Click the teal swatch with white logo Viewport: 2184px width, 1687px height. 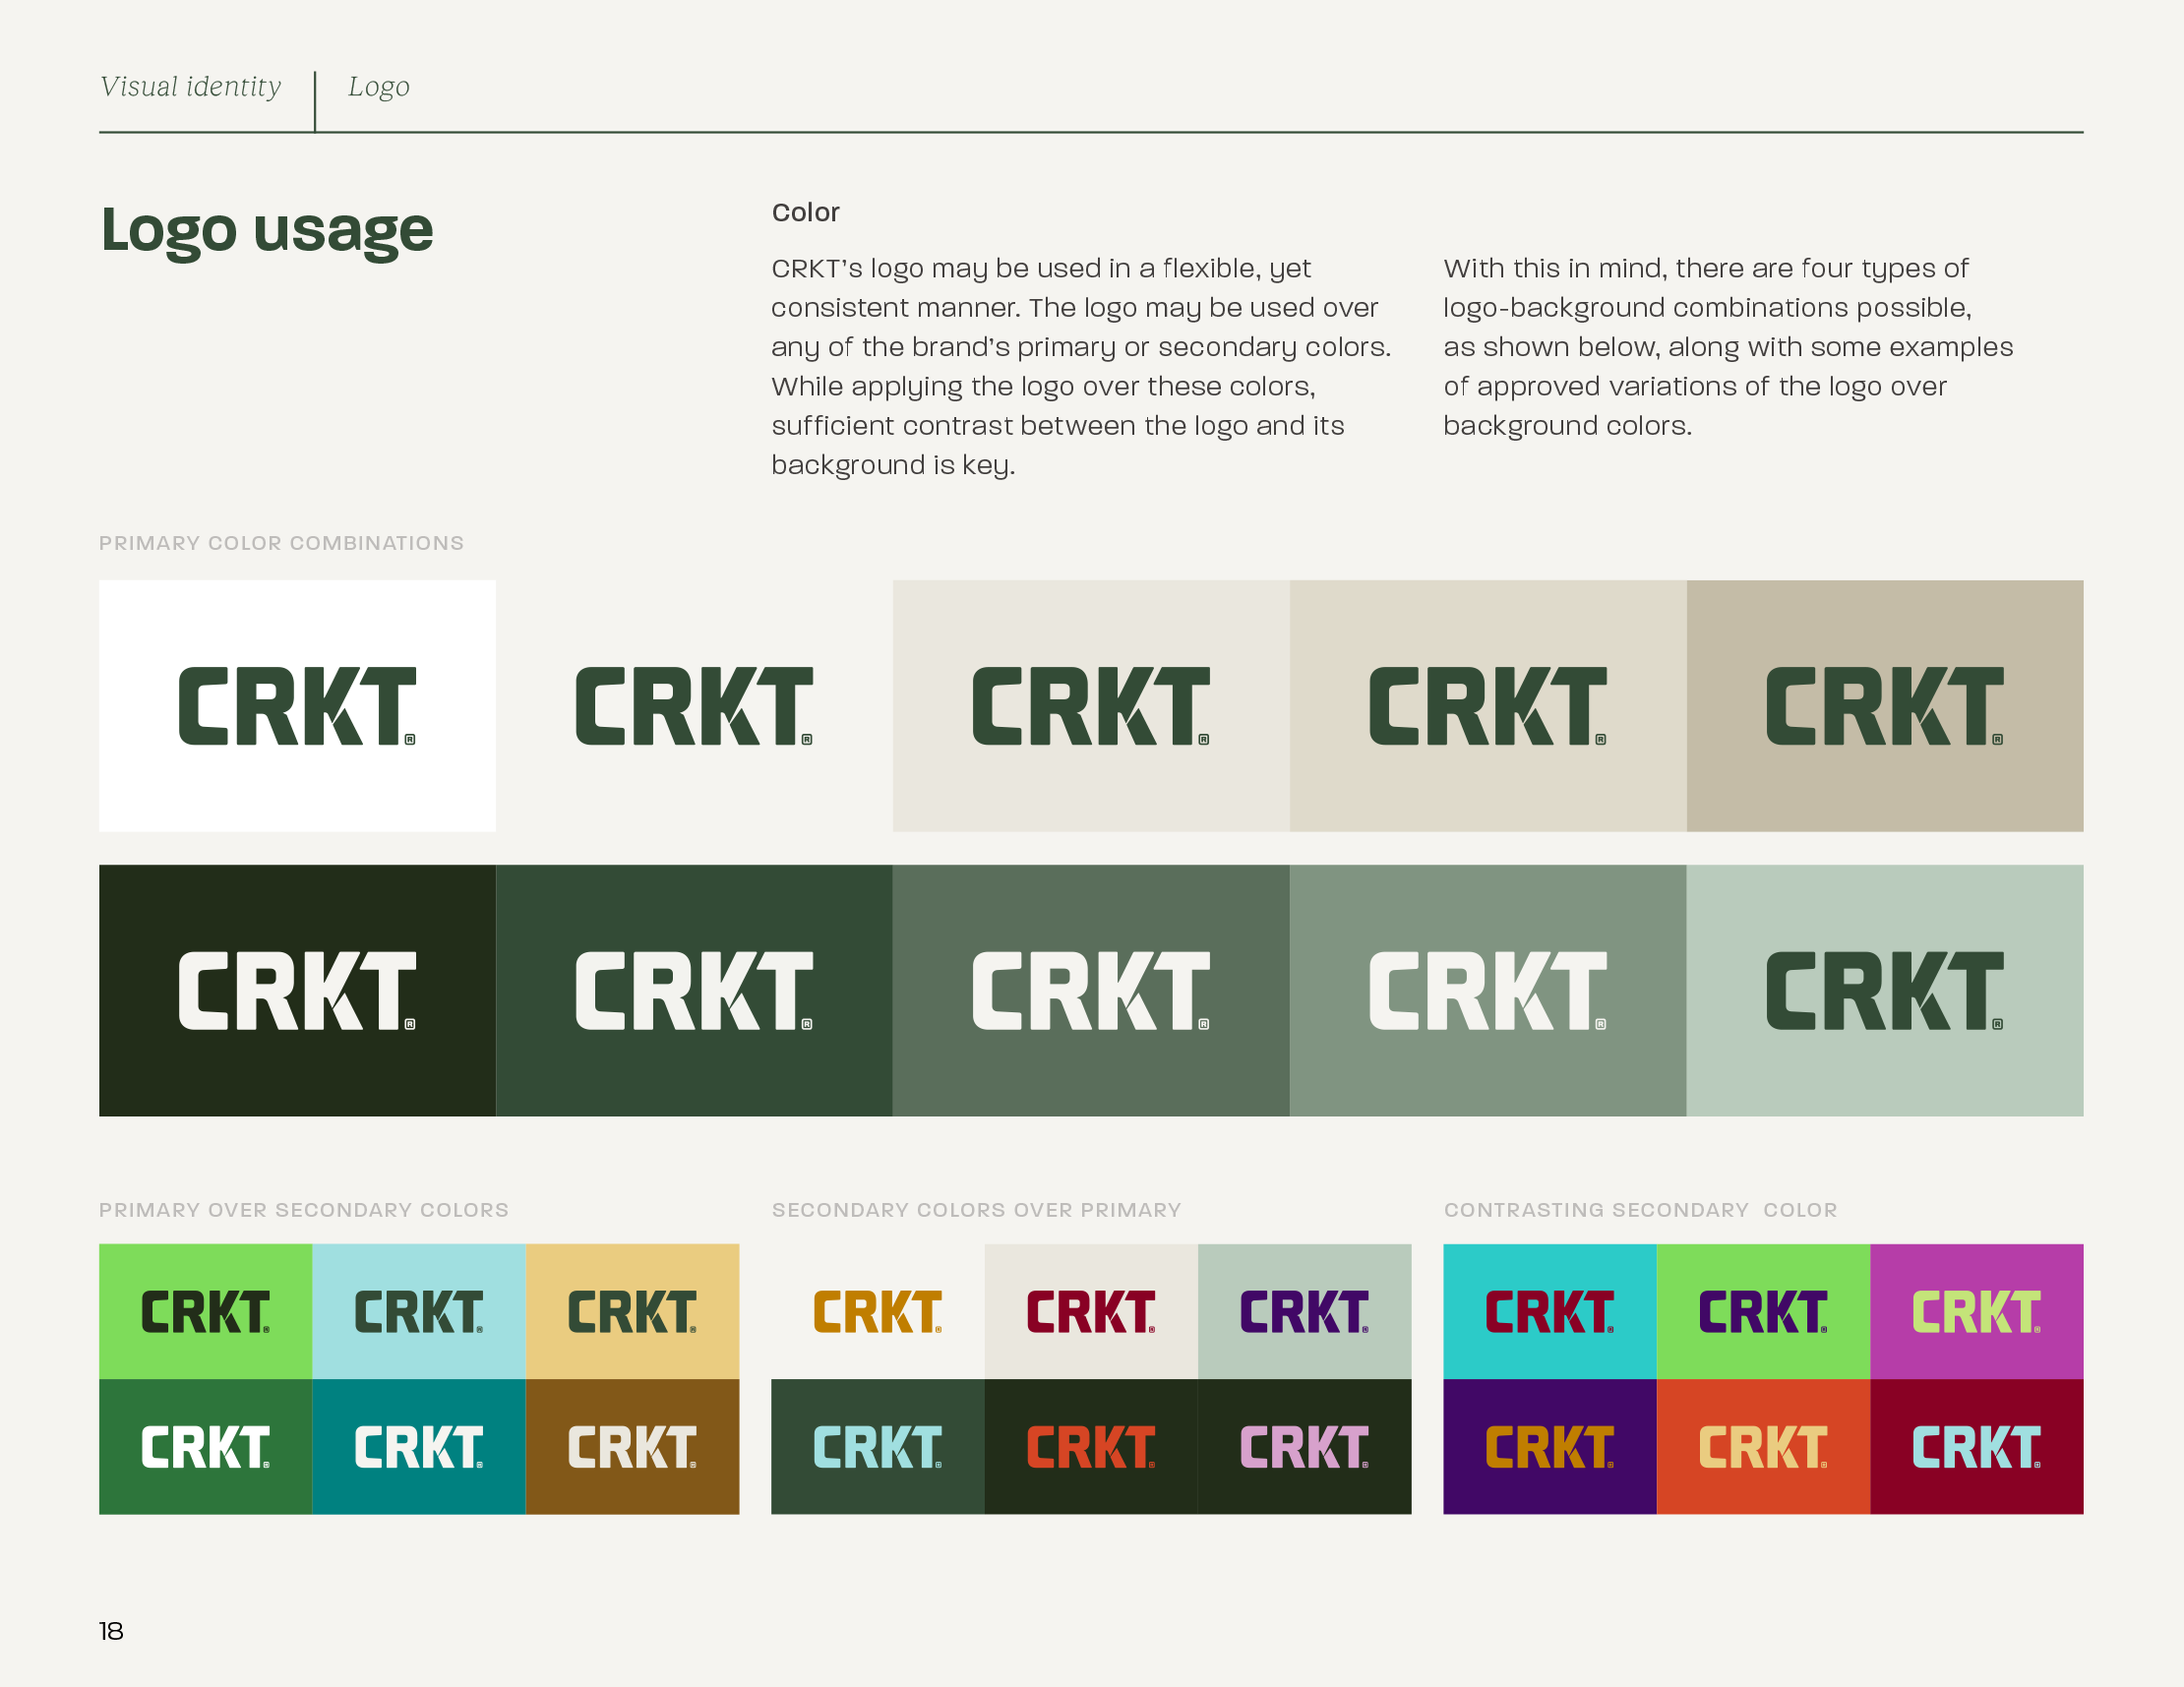pos(418,1446)
